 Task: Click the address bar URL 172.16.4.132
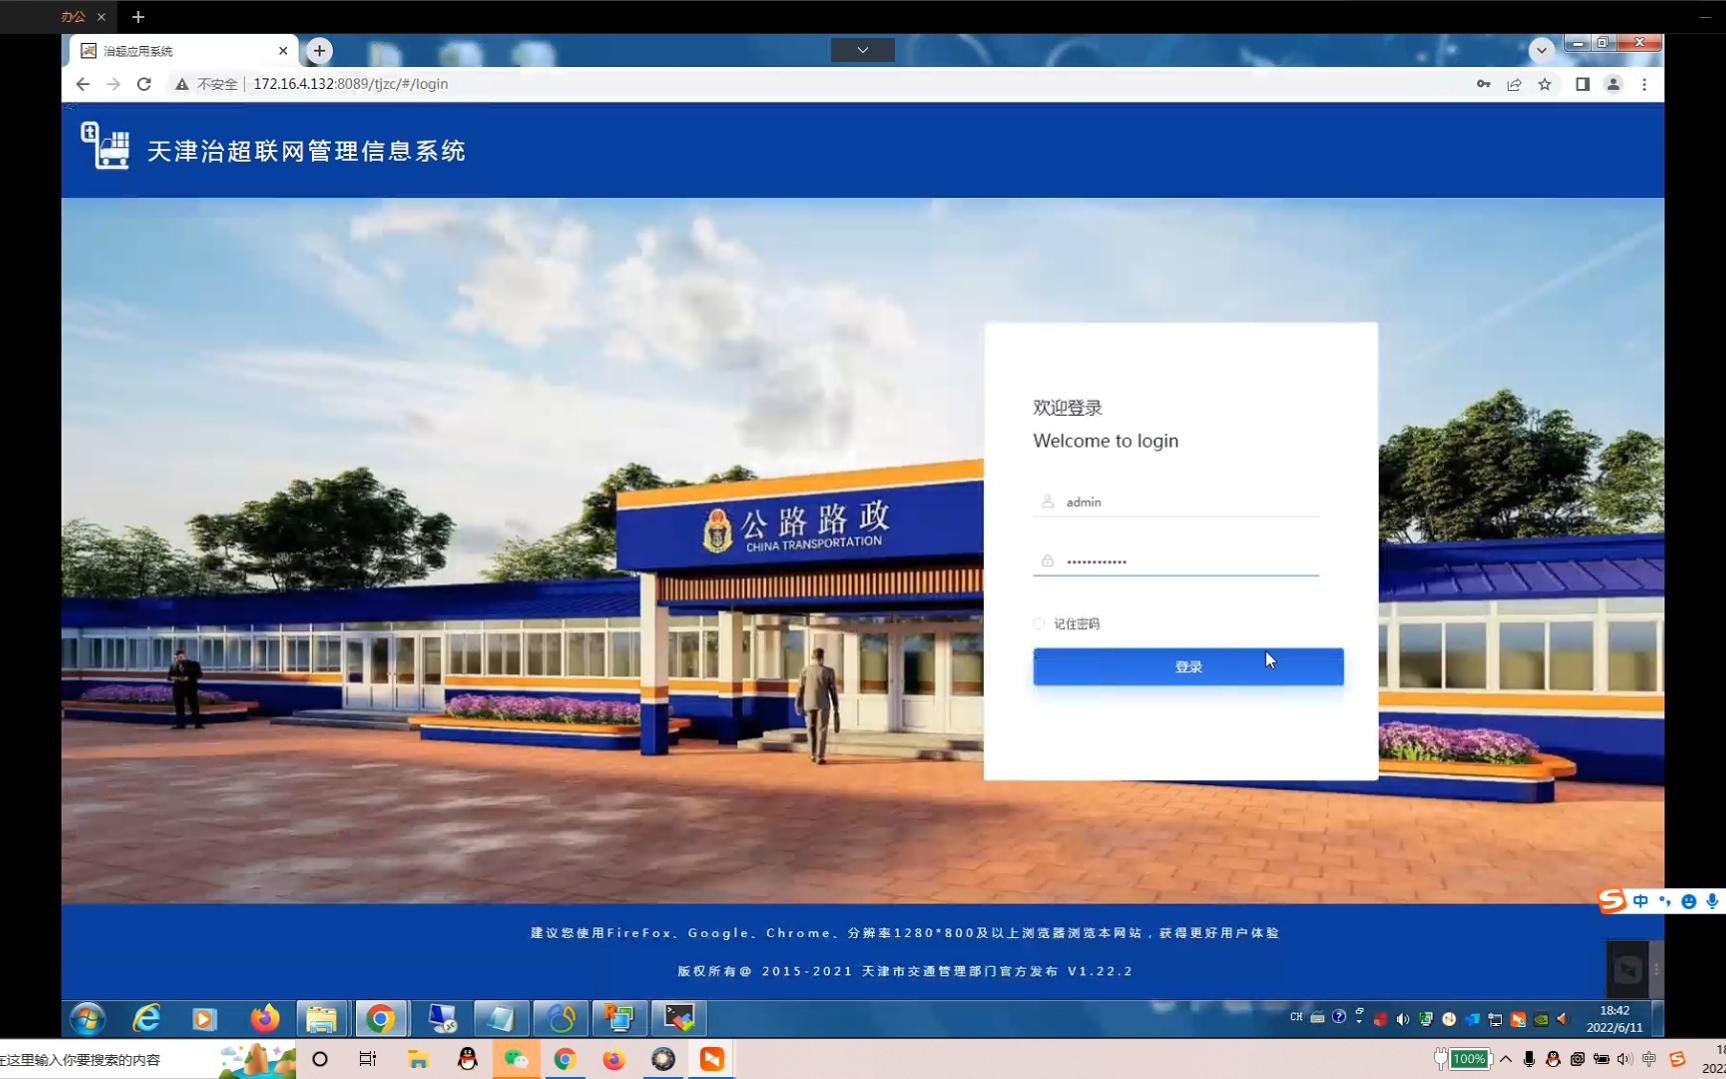point(350,84)
